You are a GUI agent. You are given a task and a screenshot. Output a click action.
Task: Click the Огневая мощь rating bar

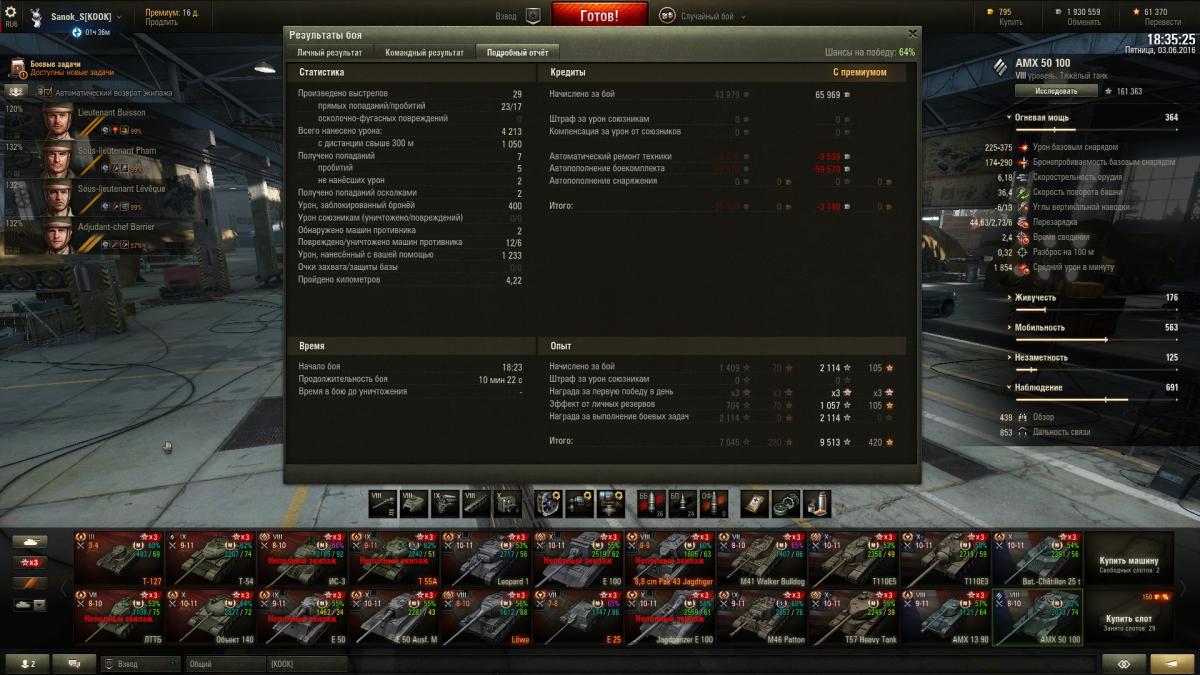point(1096,129)
